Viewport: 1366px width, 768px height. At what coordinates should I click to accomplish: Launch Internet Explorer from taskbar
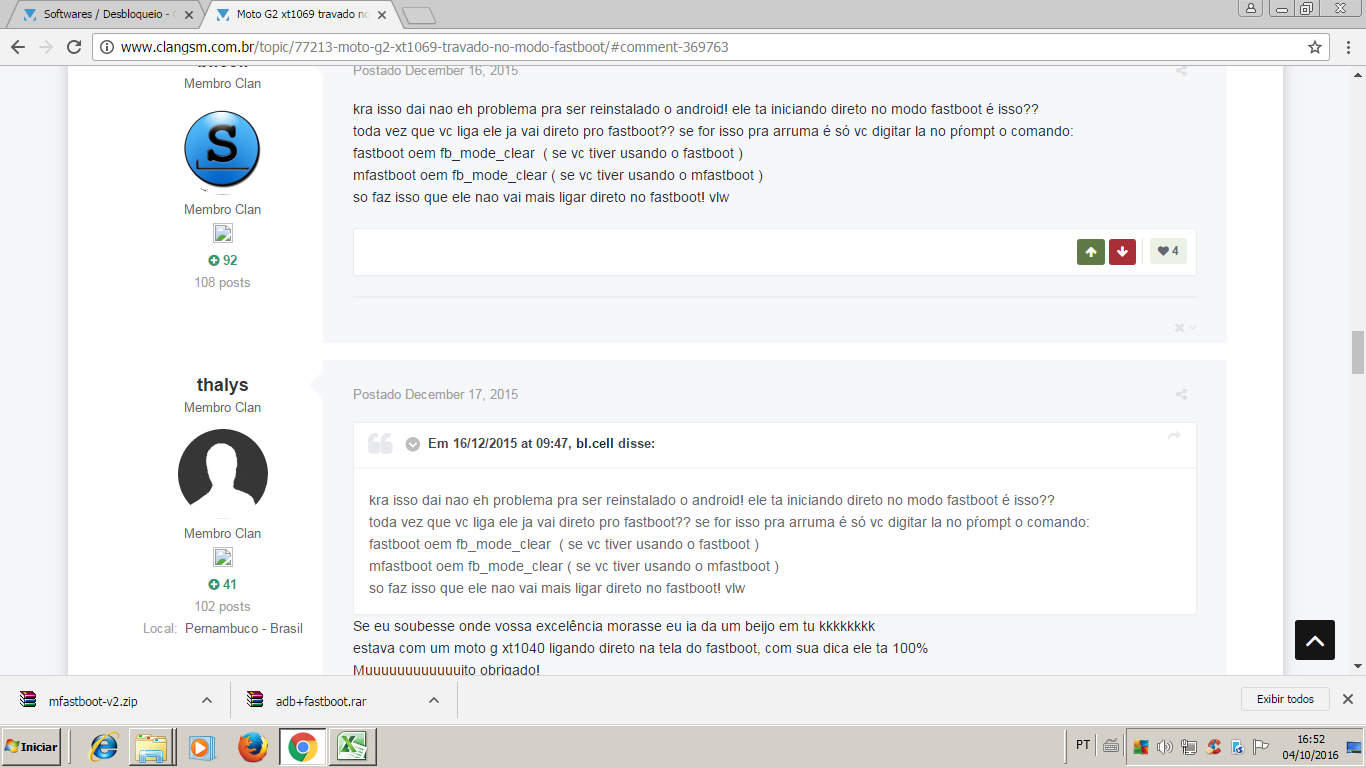[104, 746]
